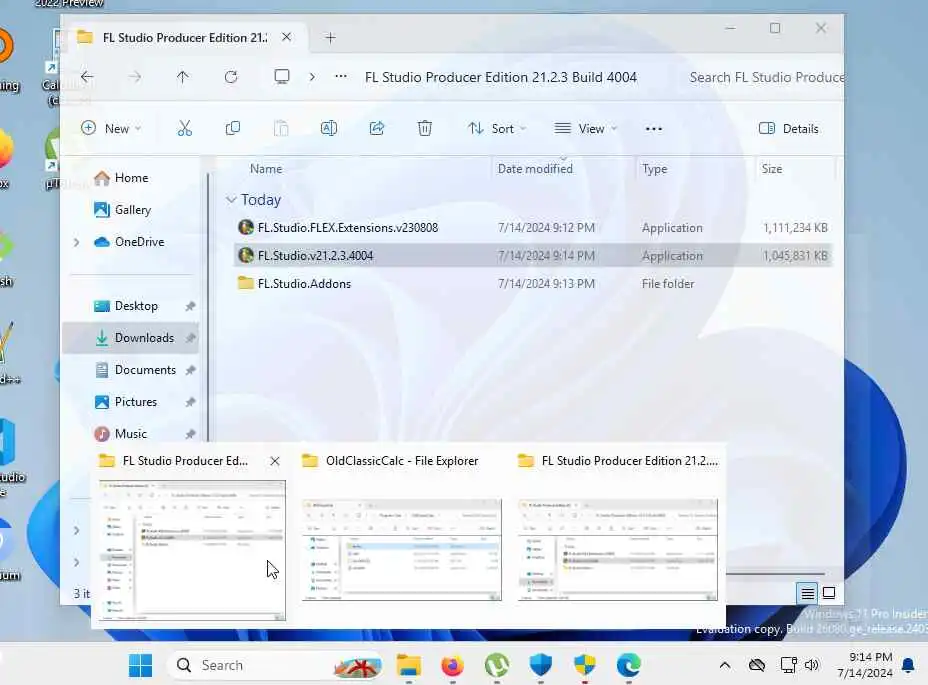Show hidden tray icons chevron
Viewport: 928px width, 685px height.
point(724,665)
